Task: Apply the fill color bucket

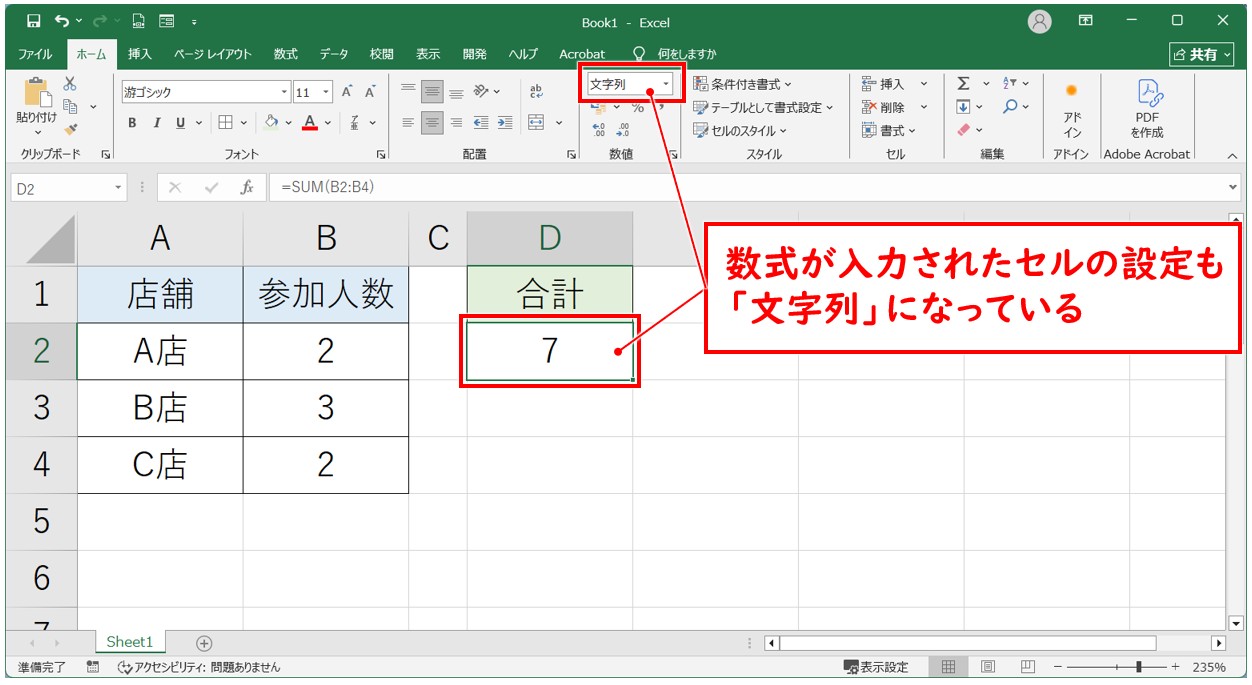Action: (x=271, y=123)
